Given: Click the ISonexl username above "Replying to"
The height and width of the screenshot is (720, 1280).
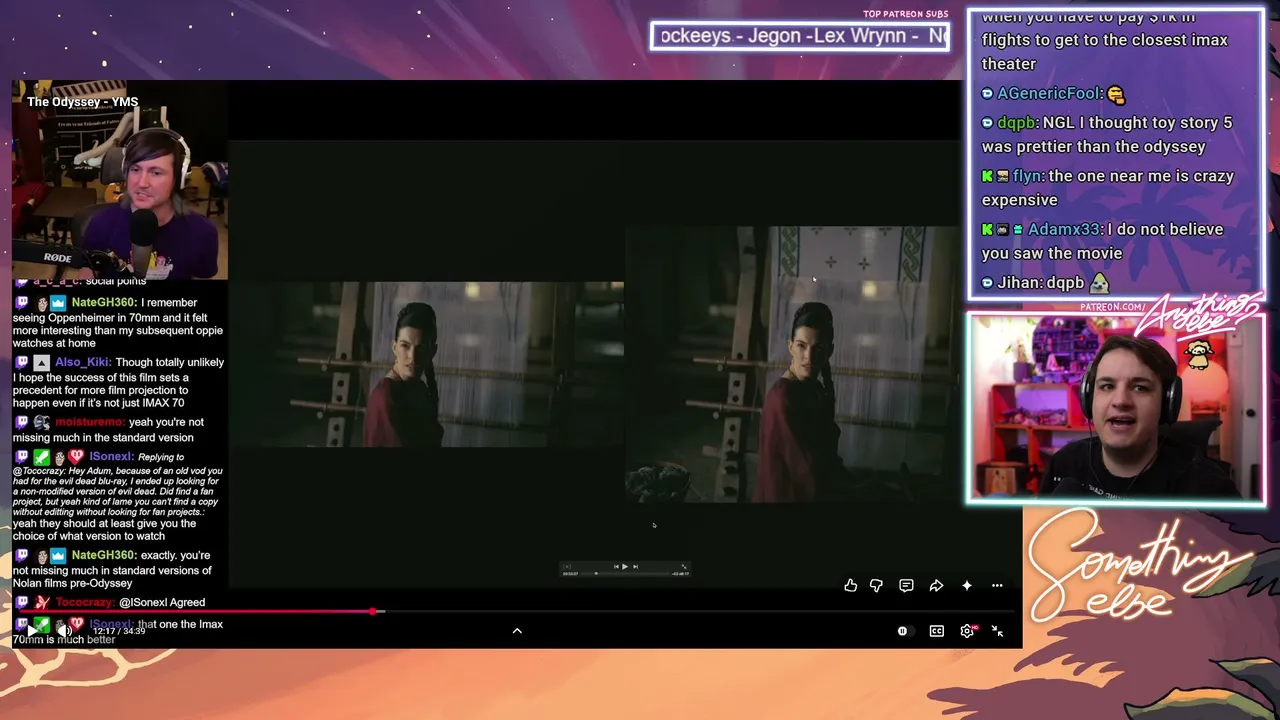Looking at the screenshot, I should pyautogui.click(x=111, y=456).
